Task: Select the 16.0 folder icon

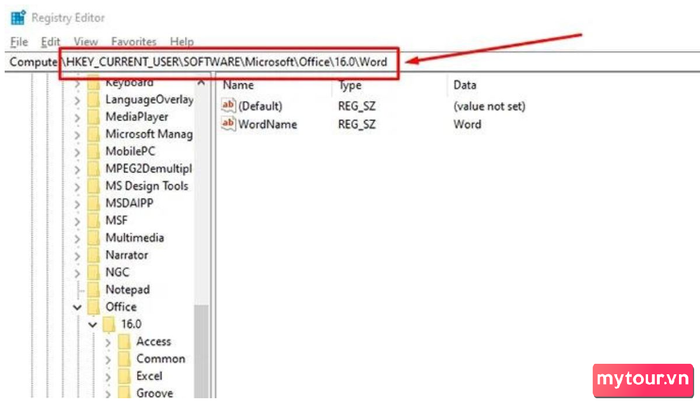Action: [109, 324]
